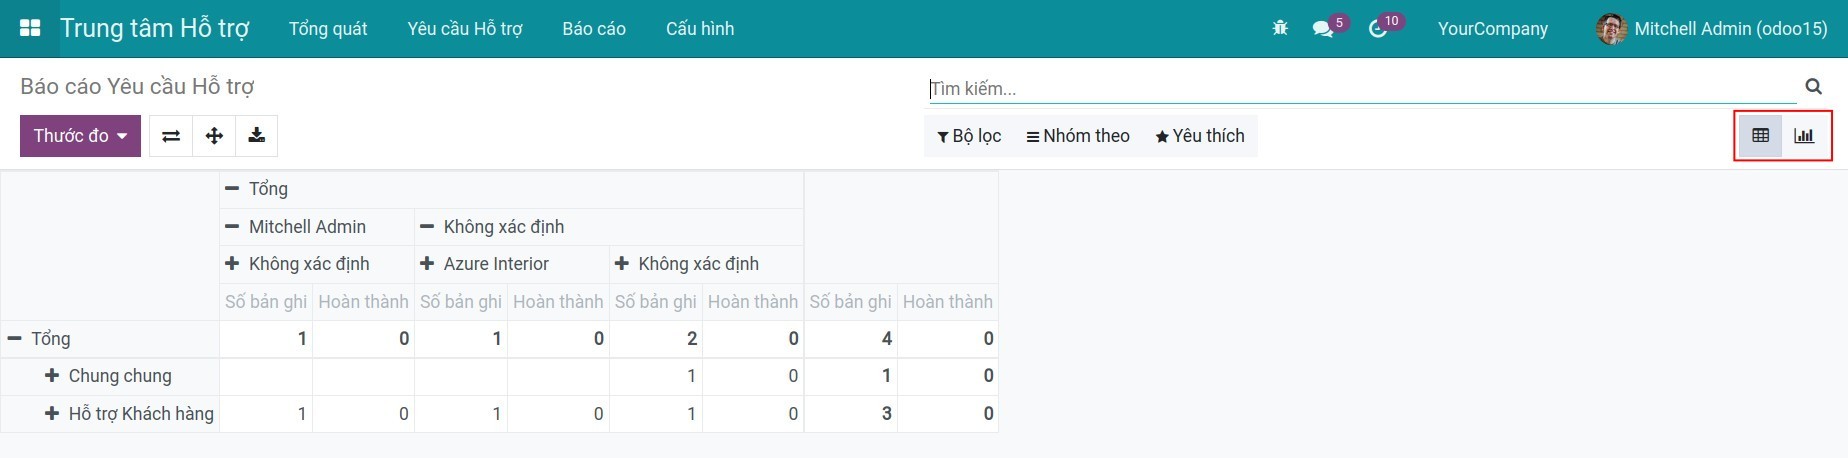Click the flip axis icon

click(171, 136)
